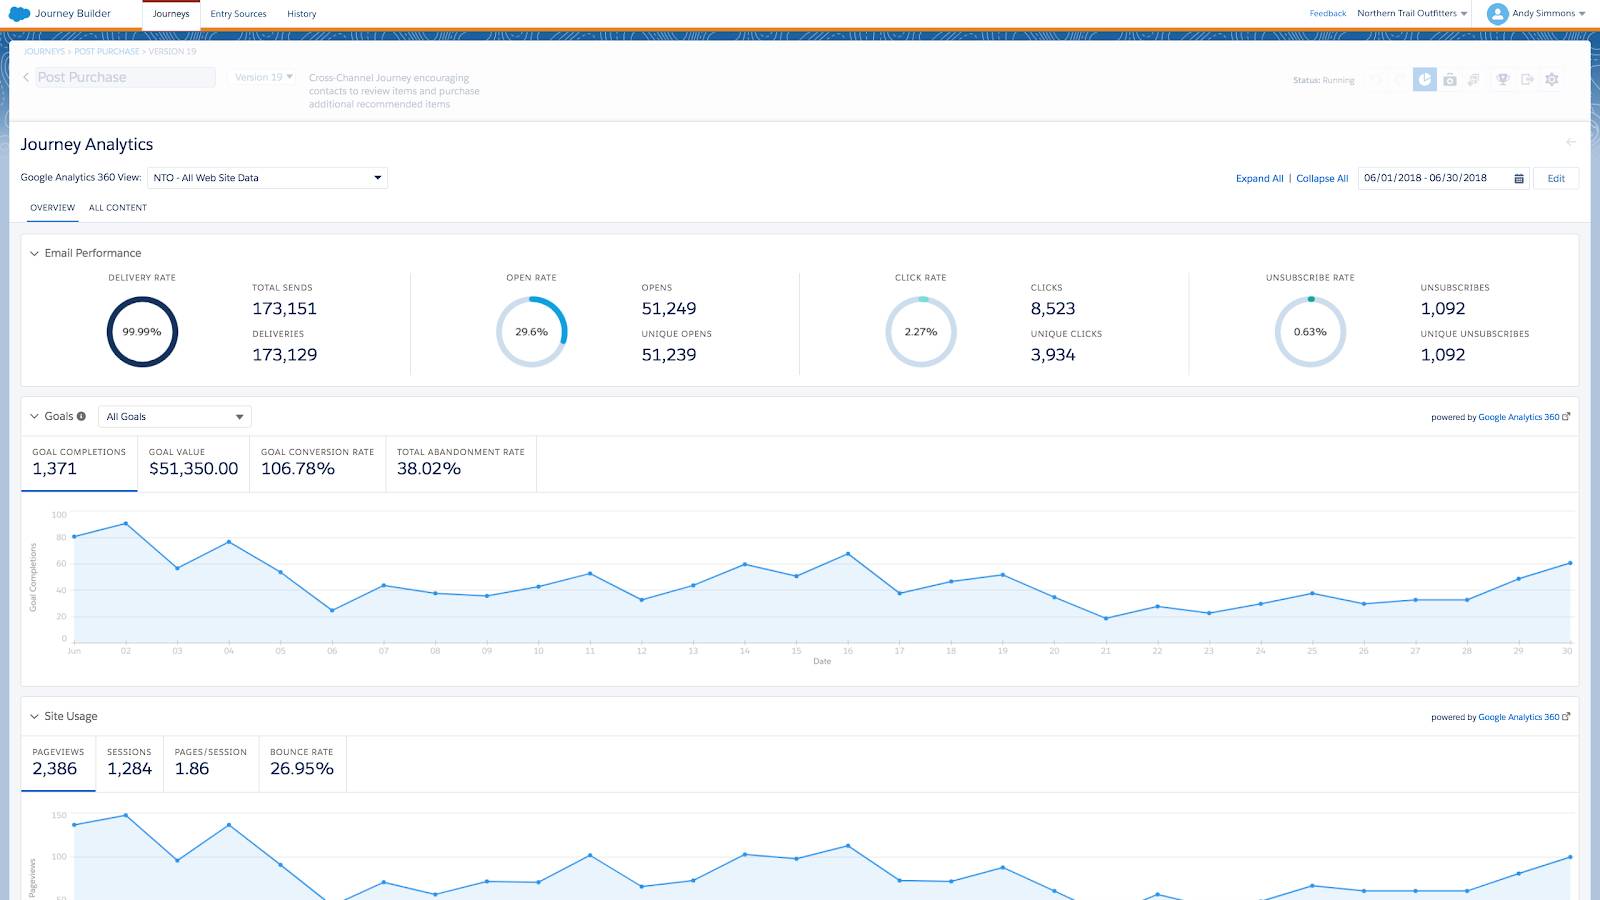
Task: Select the analytics pie chart view icon
Action: tap(1424, 79)
